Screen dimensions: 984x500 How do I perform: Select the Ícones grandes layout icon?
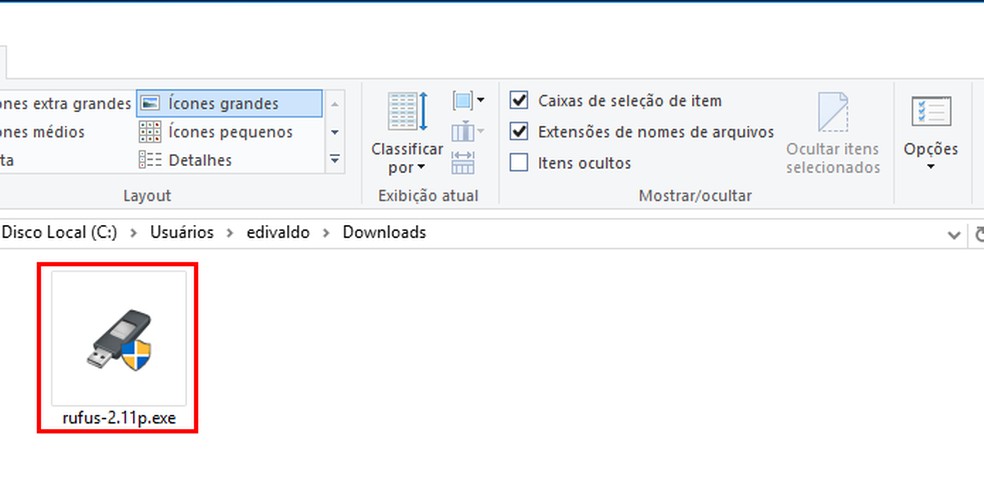pos(150,103)
